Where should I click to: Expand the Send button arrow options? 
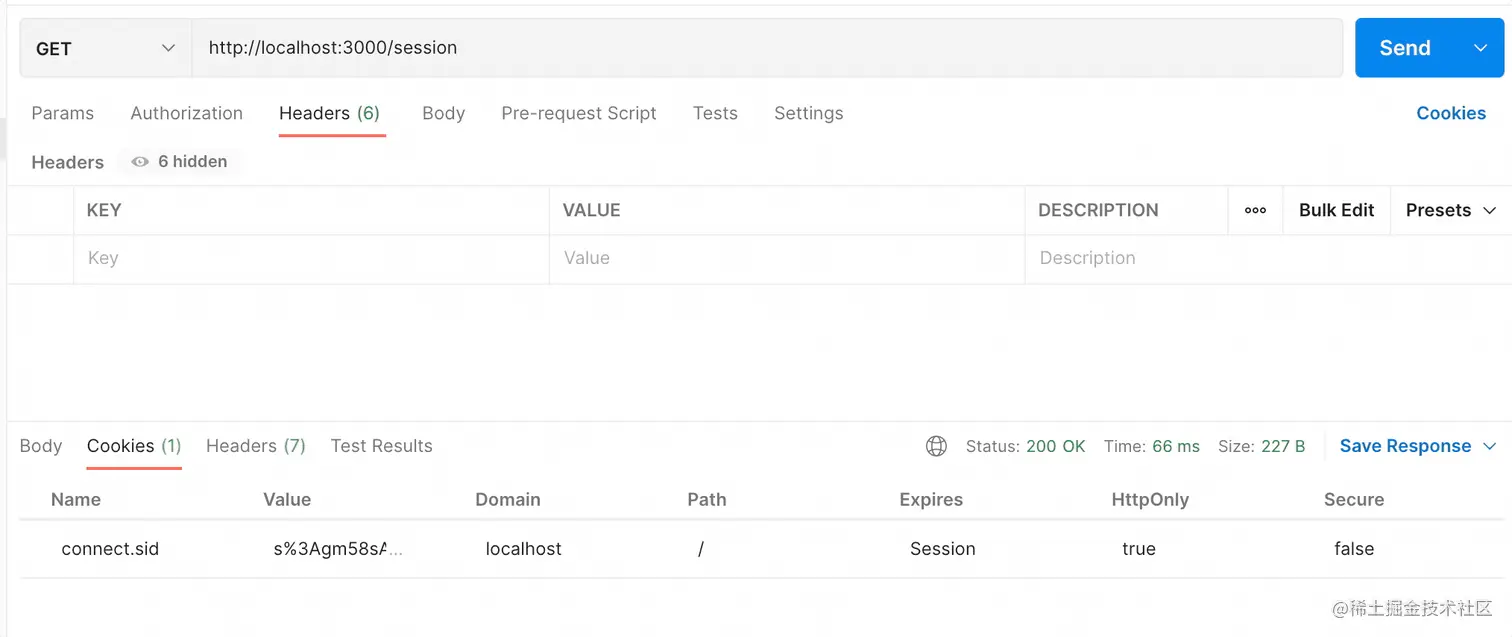[1480, 48]
